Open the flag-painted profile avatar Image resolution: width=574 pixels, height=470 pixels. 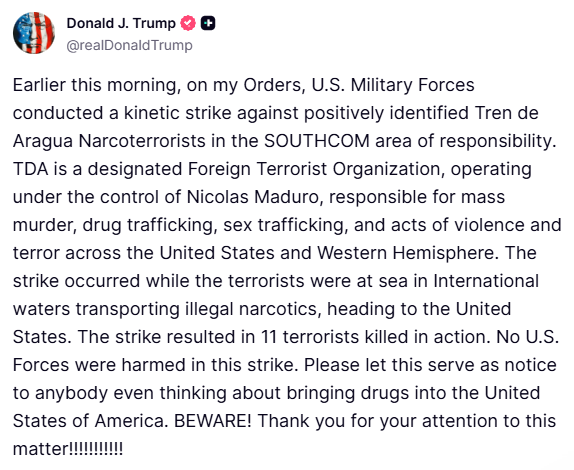tap(34, 33)
